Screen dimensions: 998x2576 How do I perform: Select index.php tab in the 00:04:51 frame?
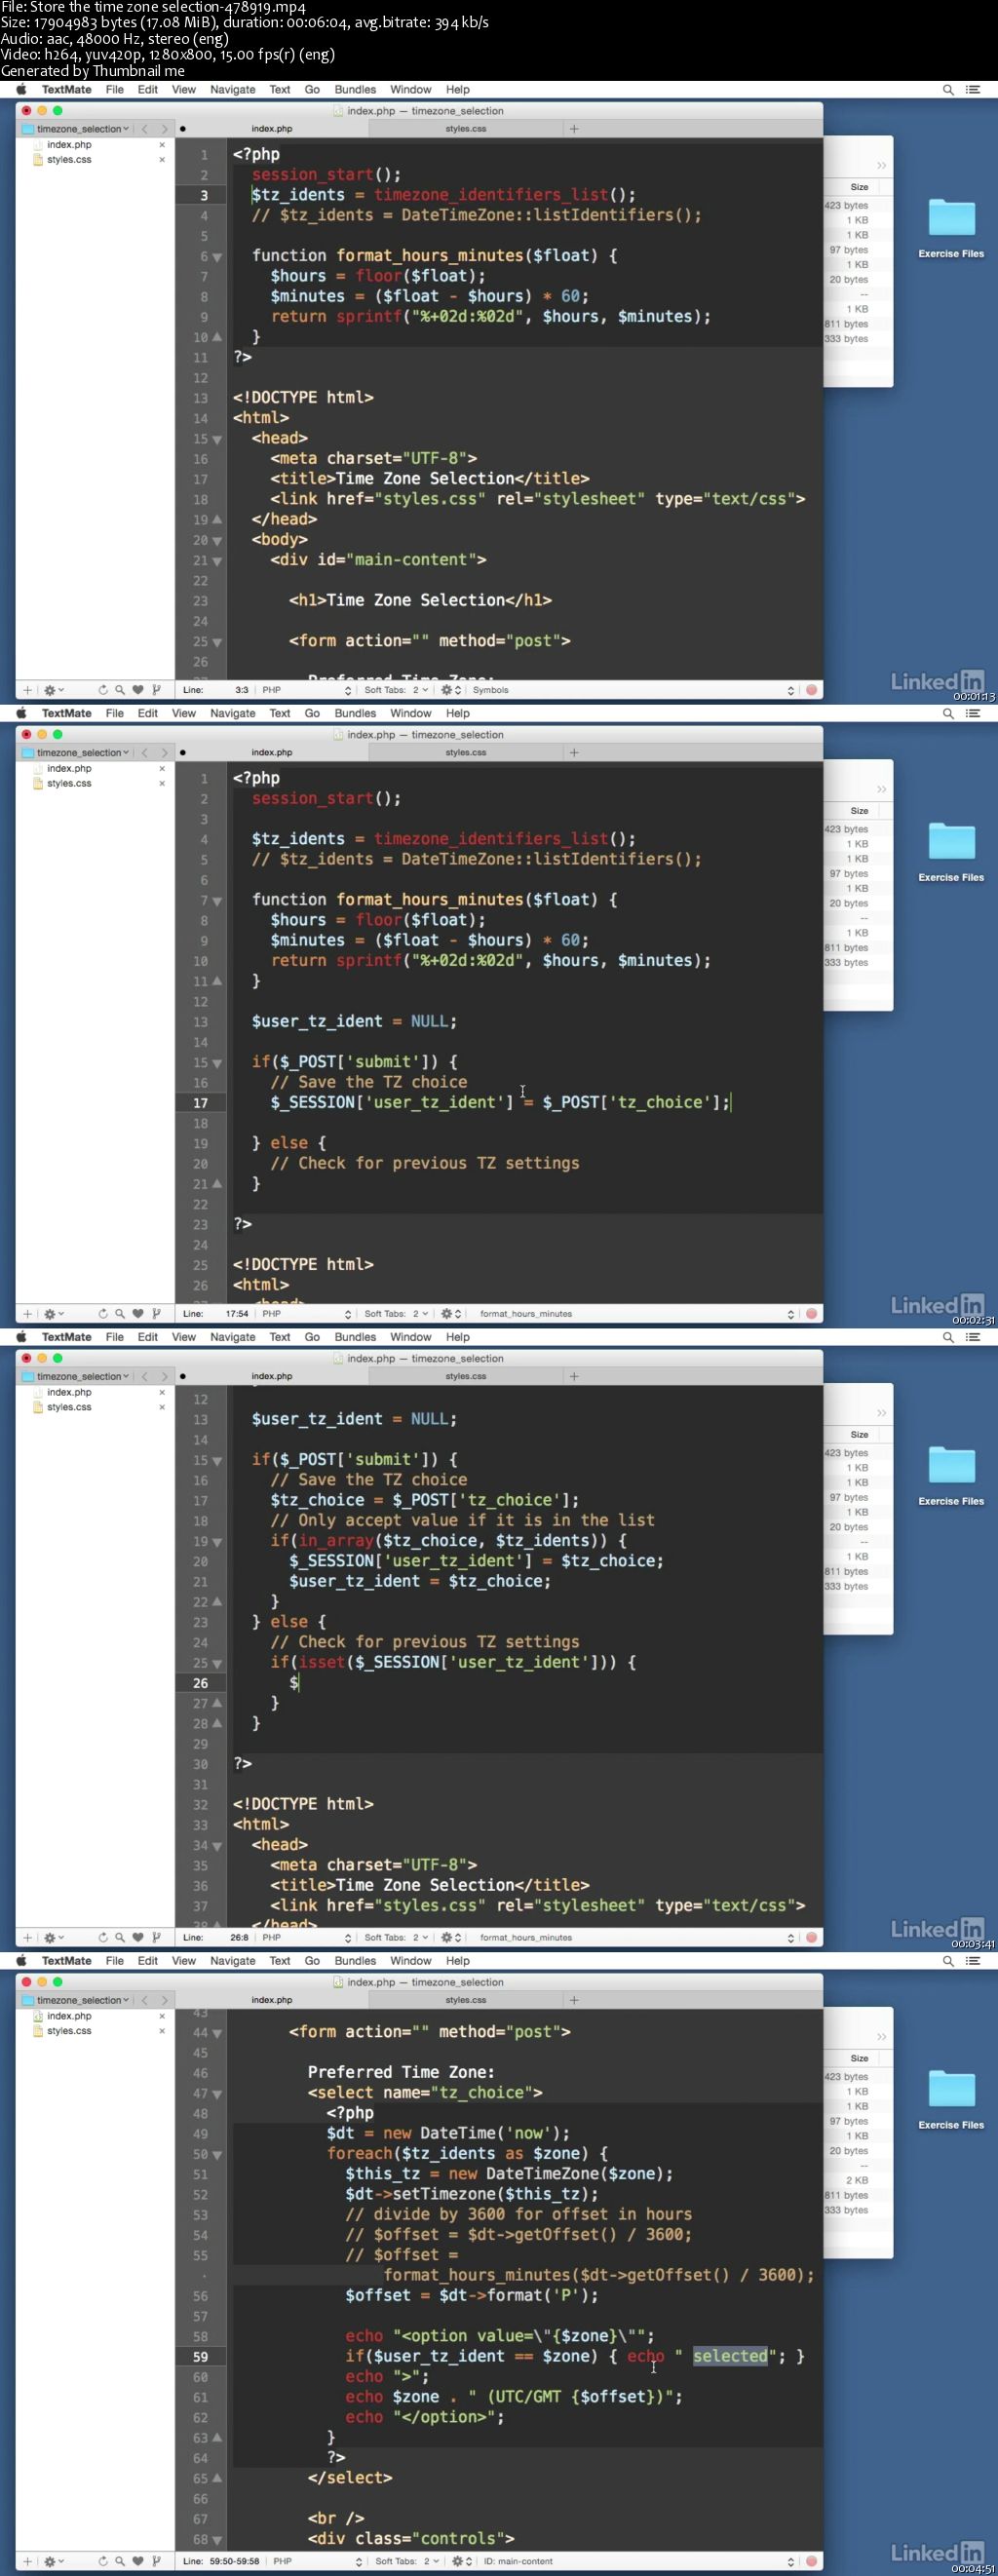tap(272, 2000)
